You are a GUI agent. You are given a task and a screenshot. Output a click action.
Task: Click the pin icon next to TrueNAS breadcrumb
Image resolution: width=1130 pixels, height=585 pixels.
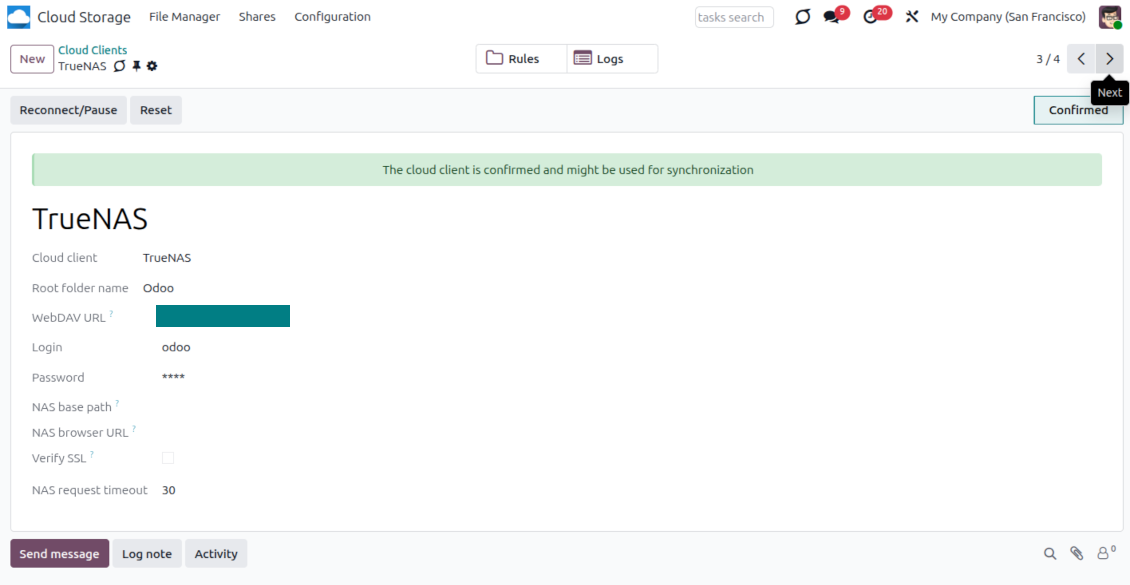(136, 66)
